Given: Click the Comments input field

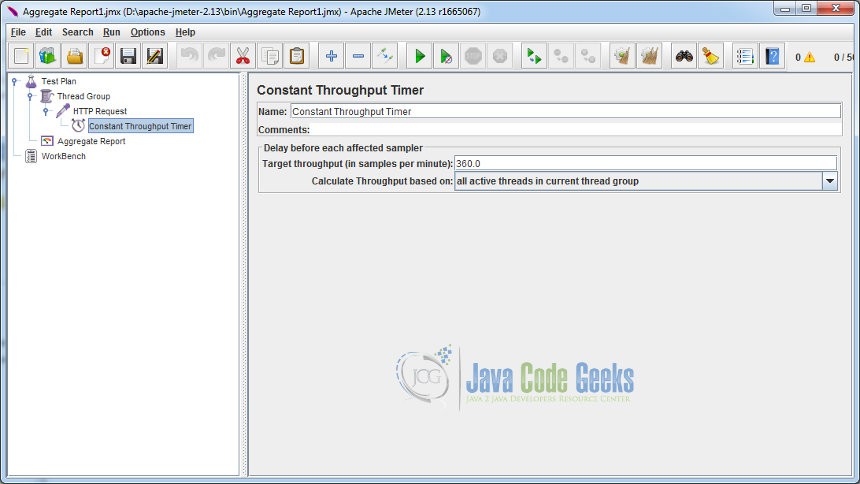Looking at the screenshot, I should pos(576,130).
